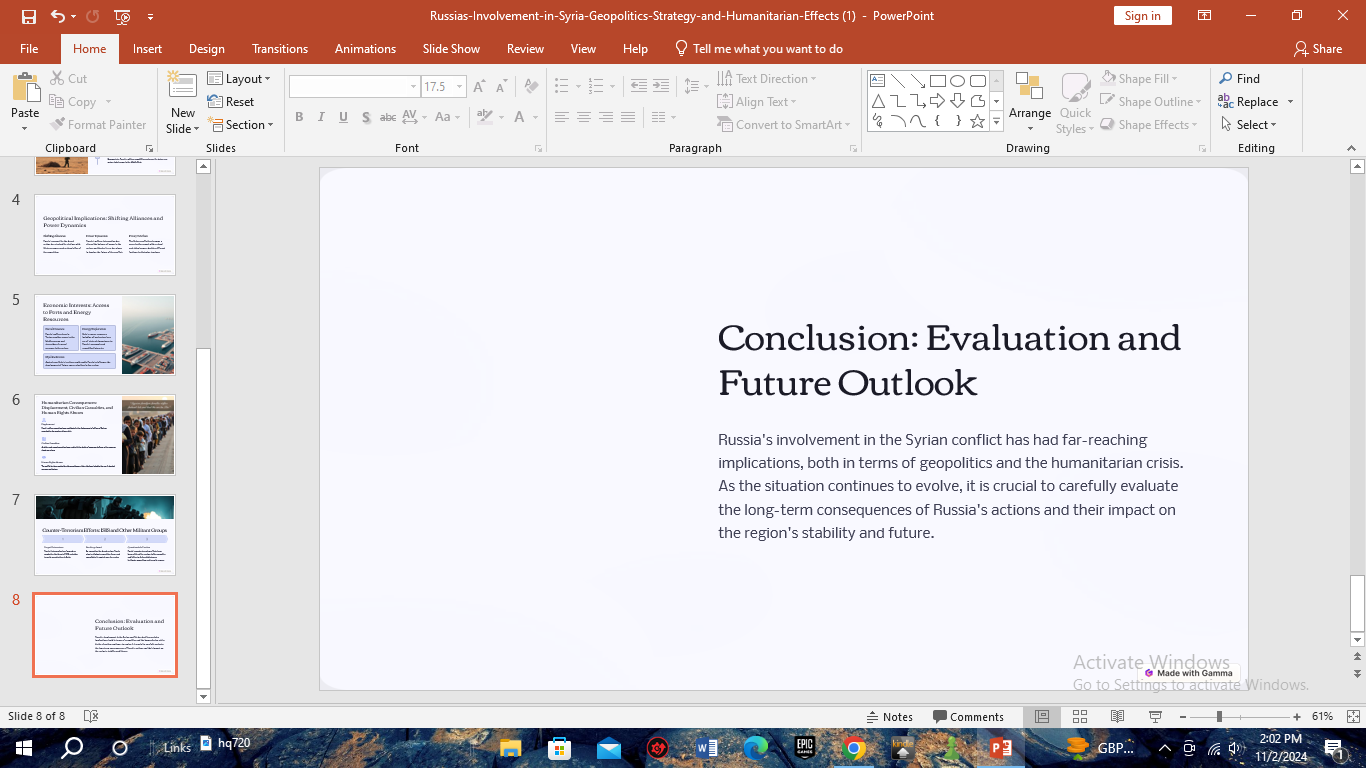Center the paragraph text
This screenshot has width=1366, height=768.
[584, 117]
